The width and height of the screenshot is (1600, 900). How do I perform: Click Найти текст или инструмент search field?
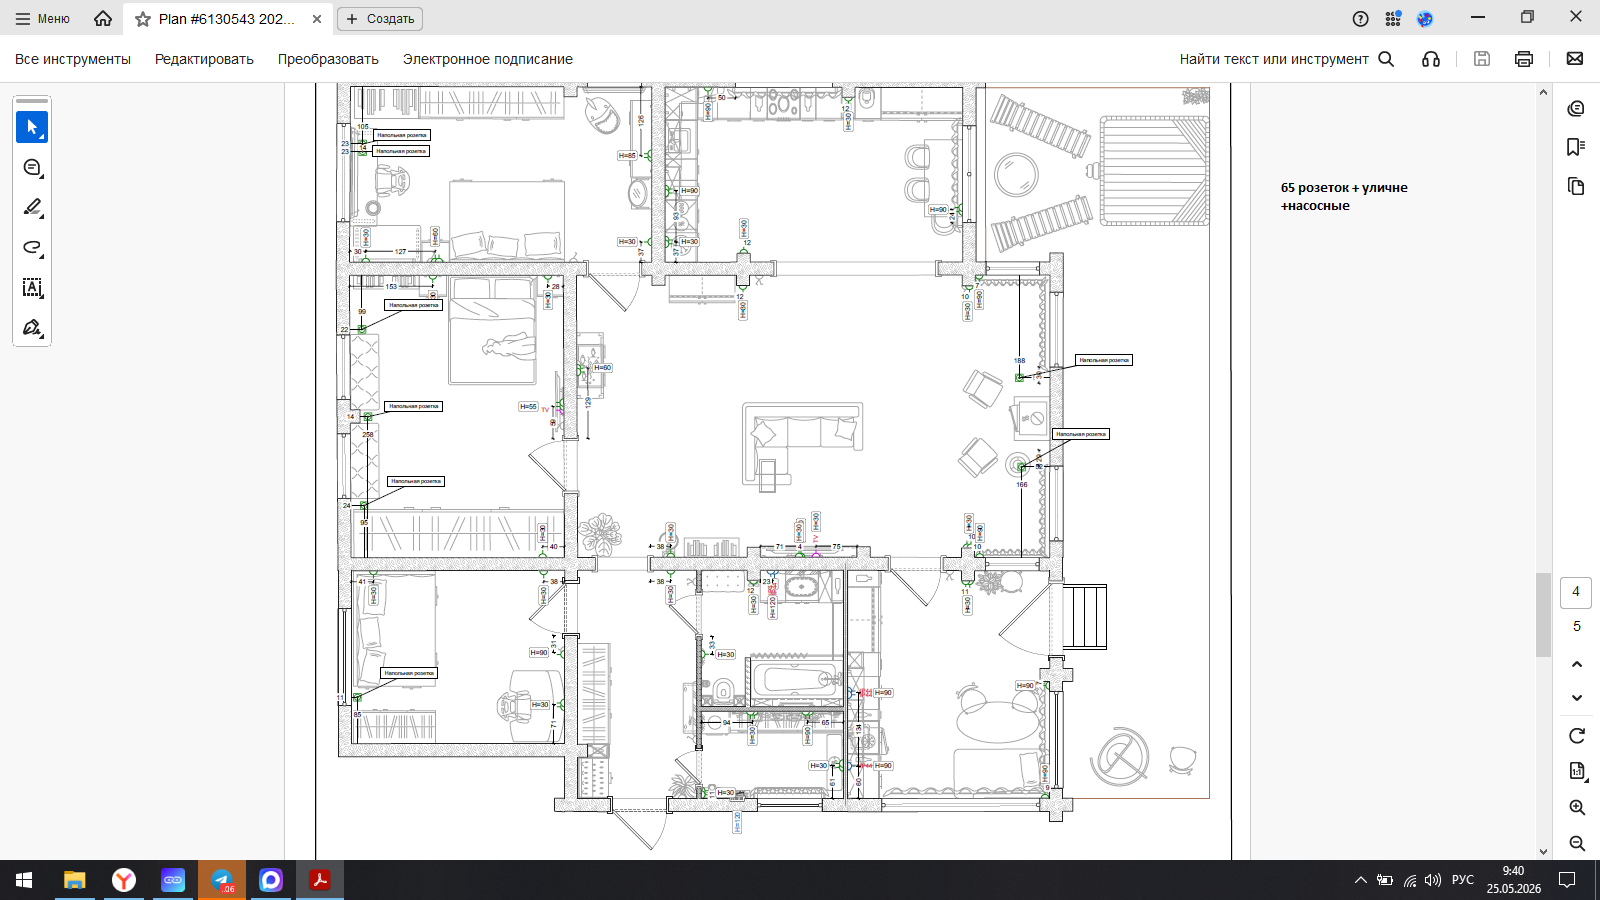1274,59
